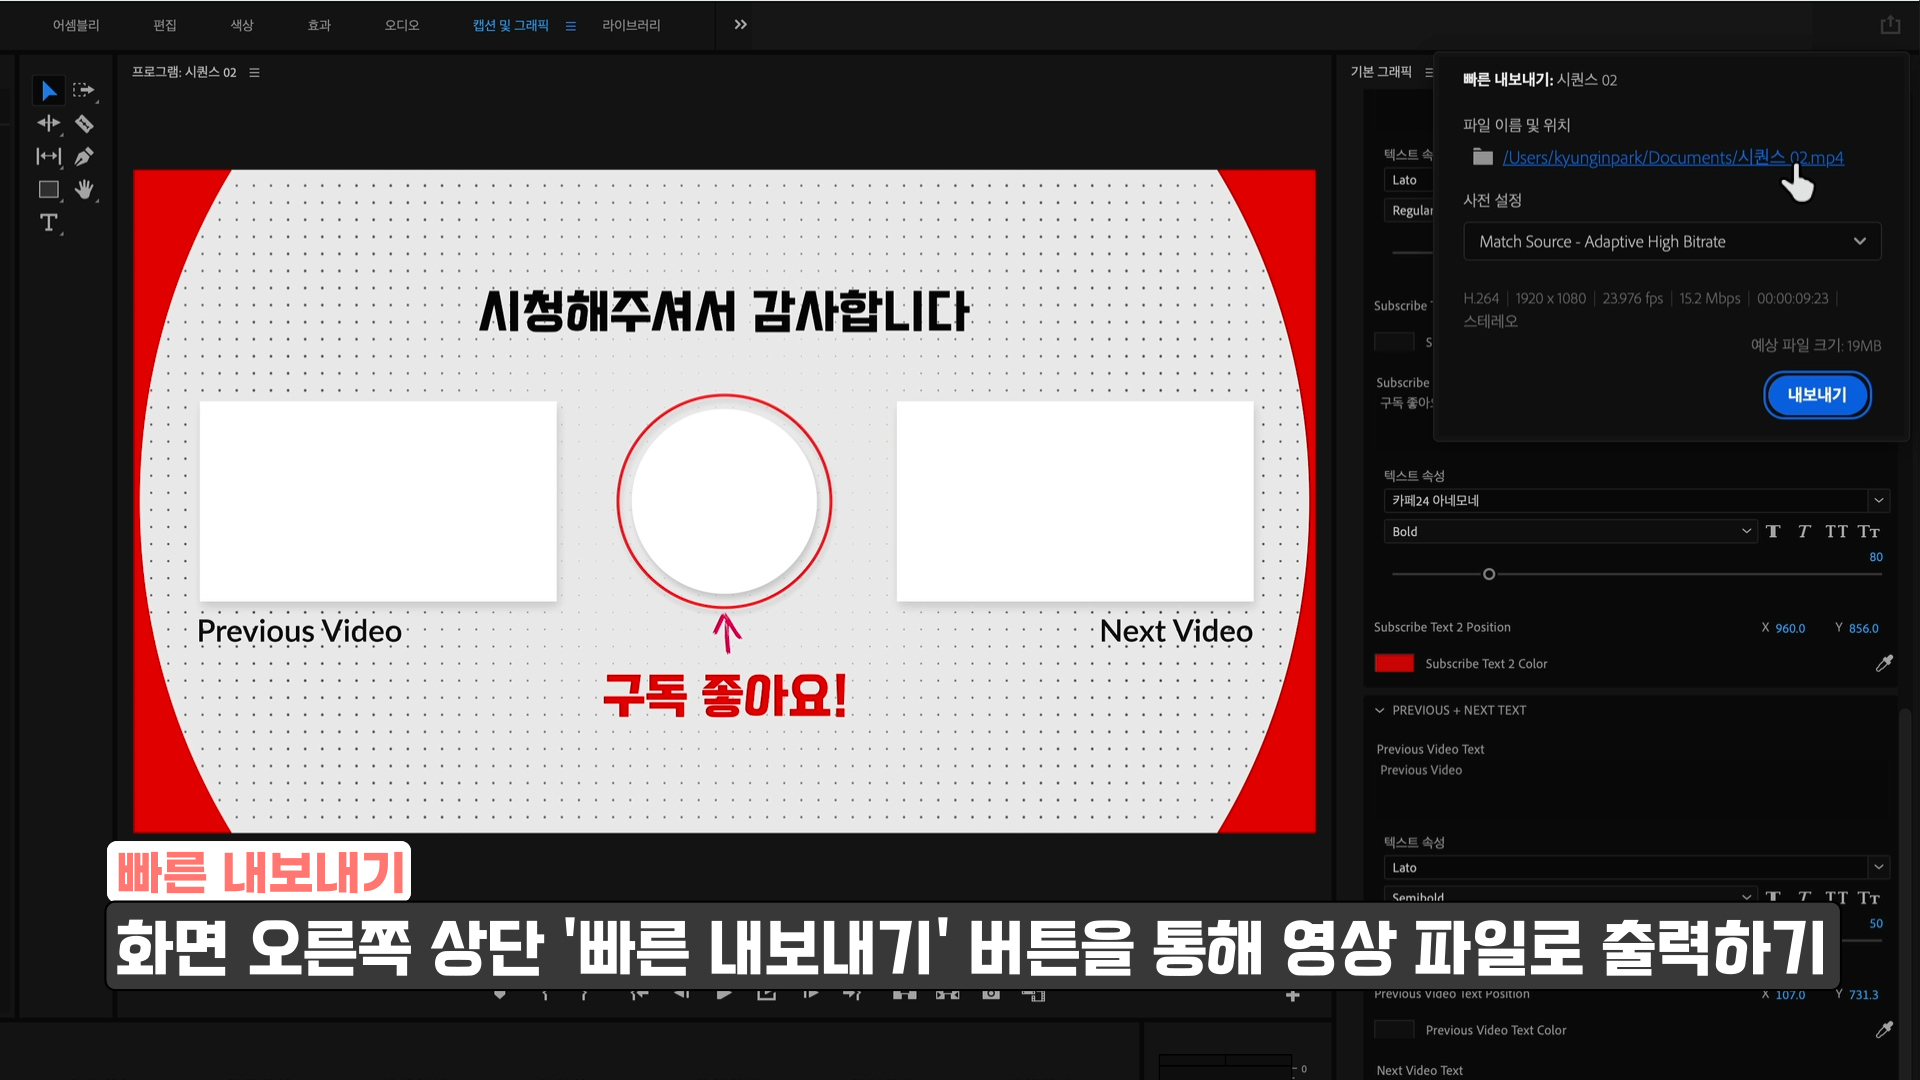Viewport: 1920px width, 1080px height.
Task: Select the Type tool
Action: pos(48,222)
